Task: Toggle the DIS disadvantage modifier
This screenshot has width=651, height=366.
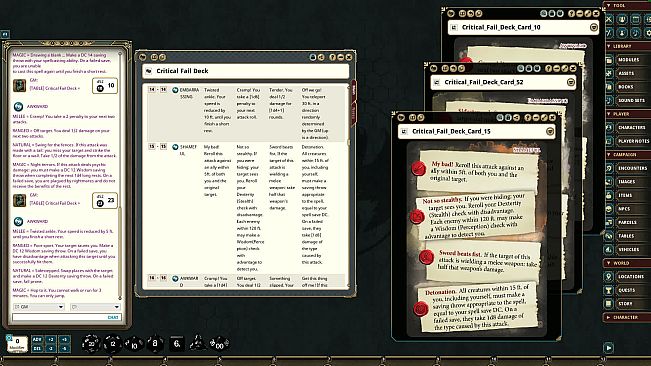Action: pos(37,348)
